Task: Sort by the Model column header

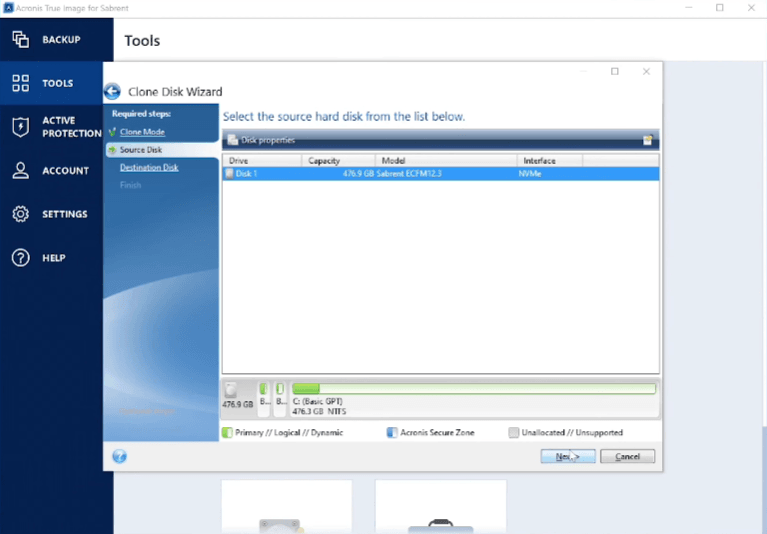Action: (x=446, y=160)
